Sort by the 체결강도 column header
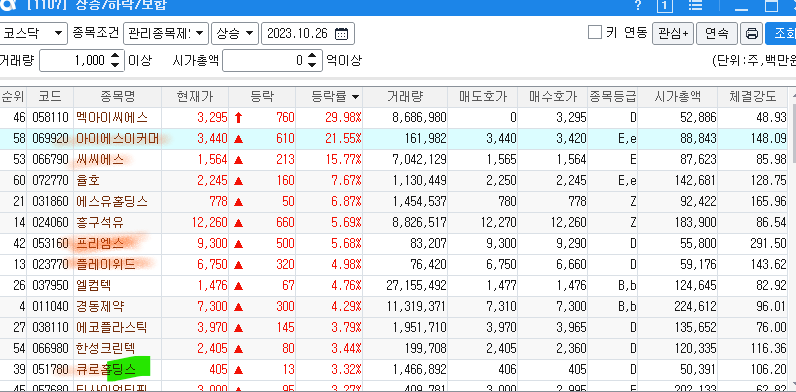 click(752, 96)
